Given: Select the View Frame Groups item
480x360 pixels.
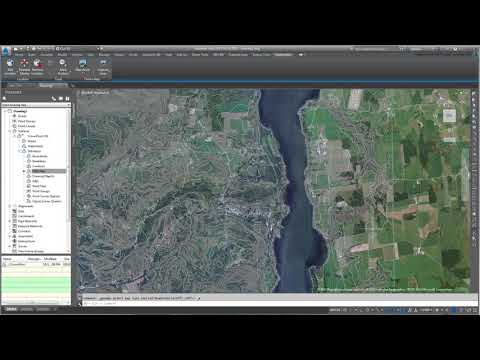Looking at the screenshot, I should pos(31,251).
